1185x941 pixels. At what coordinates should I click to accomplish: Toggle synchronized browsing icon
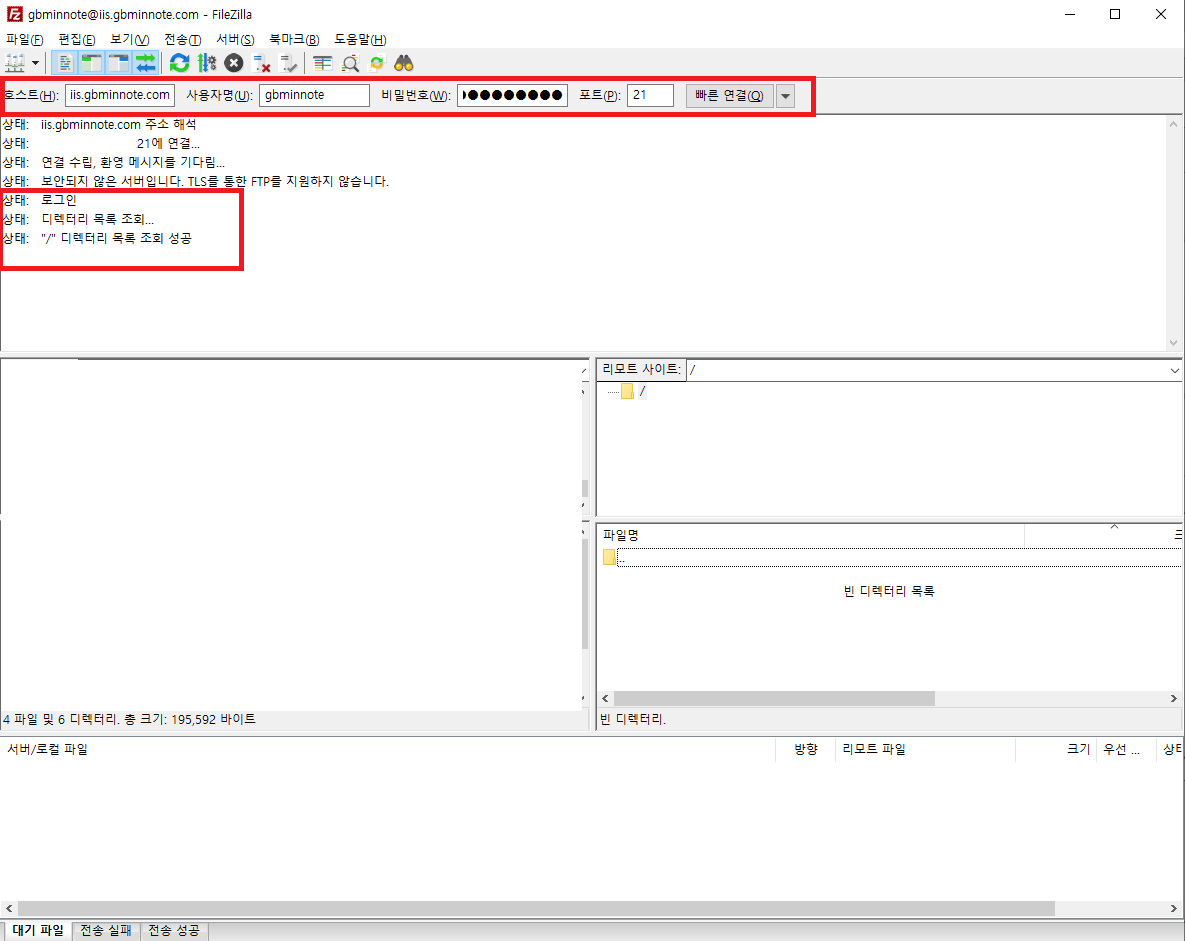tap(376, 63)
